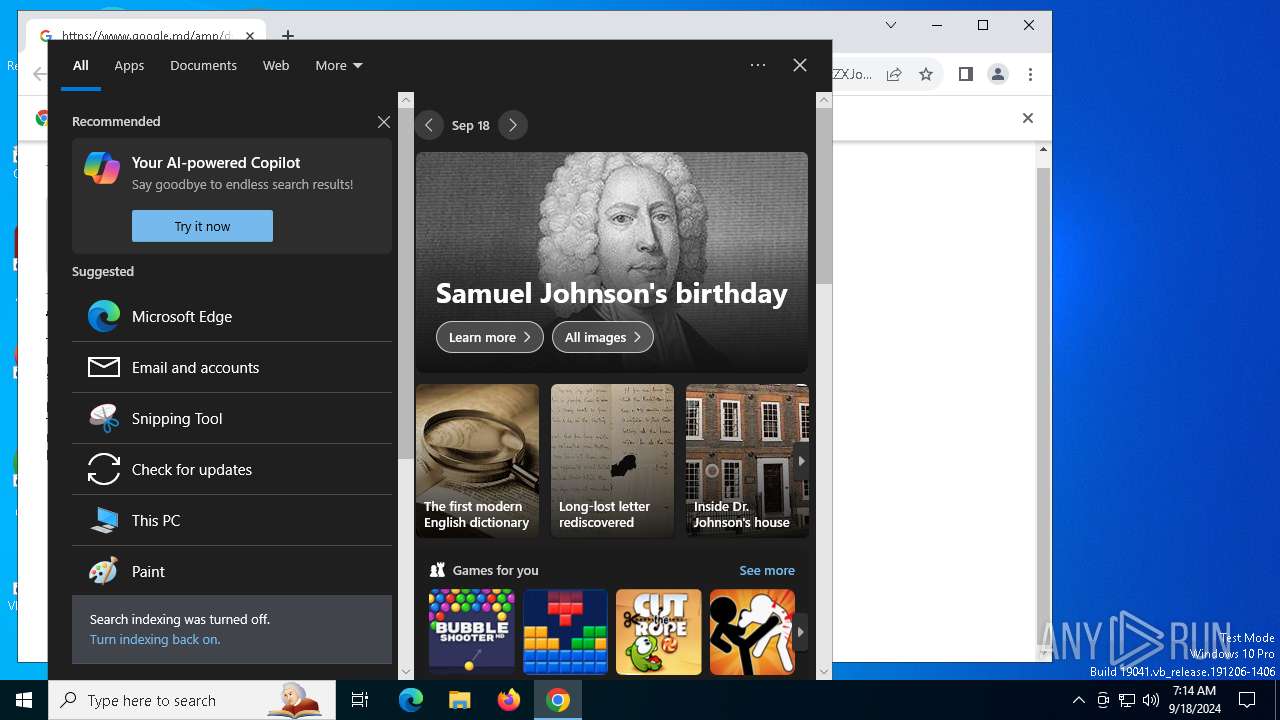Viewport: 1280px width, 720px height.
Task: Dismiss the Chrome infobar
Action: (x=1027, y=118)
